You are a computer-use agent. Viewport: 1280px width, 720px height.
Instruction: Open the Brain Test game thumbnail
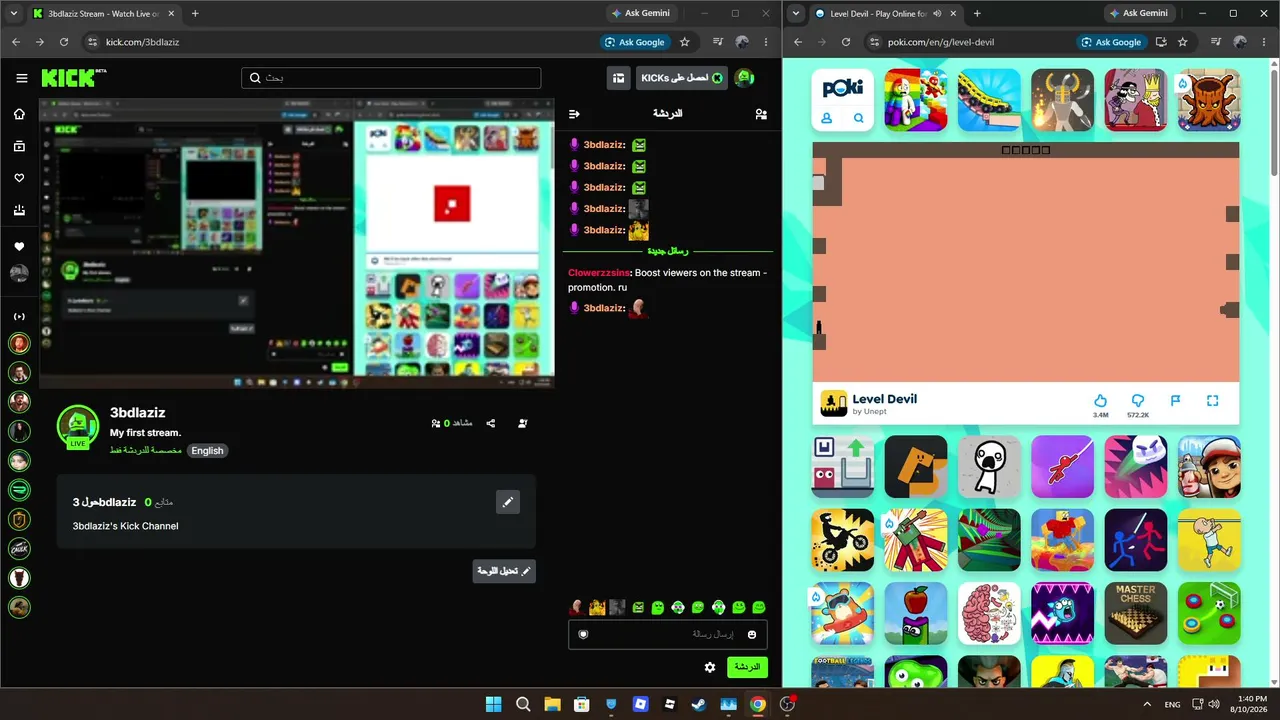tap(989, 613)
